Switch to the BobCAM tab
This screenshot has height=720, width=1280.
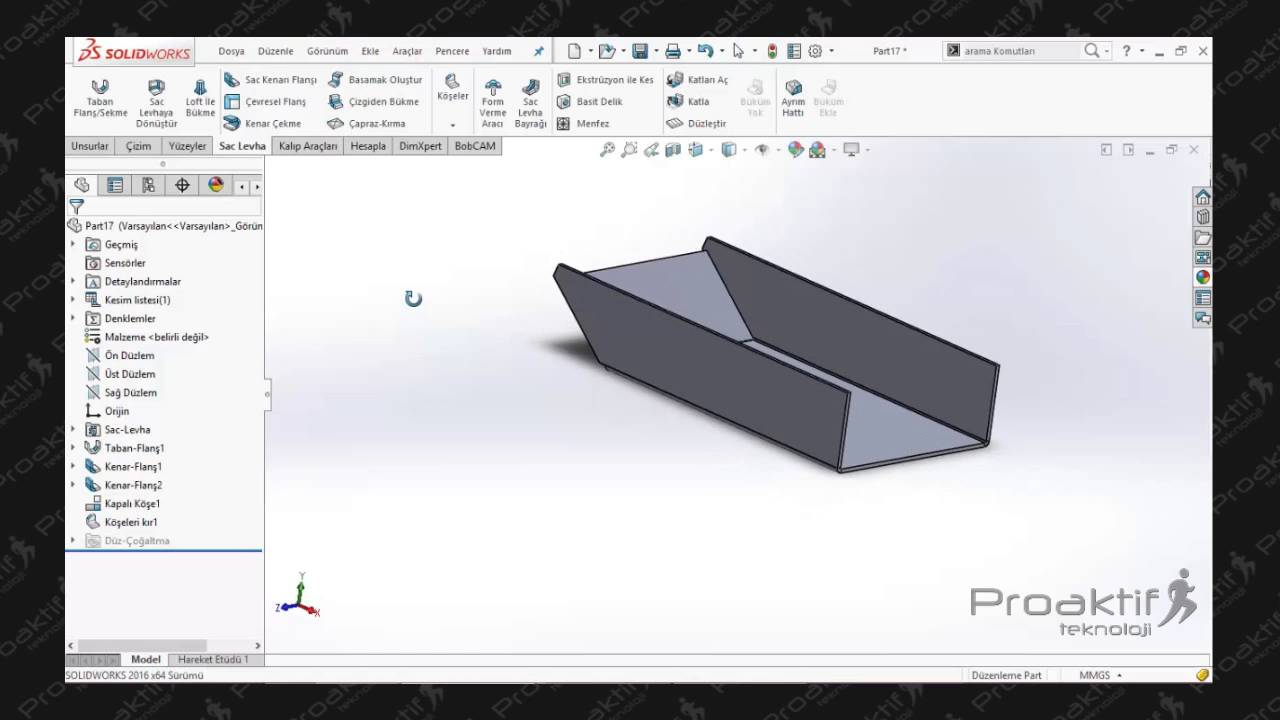[474, 146]
